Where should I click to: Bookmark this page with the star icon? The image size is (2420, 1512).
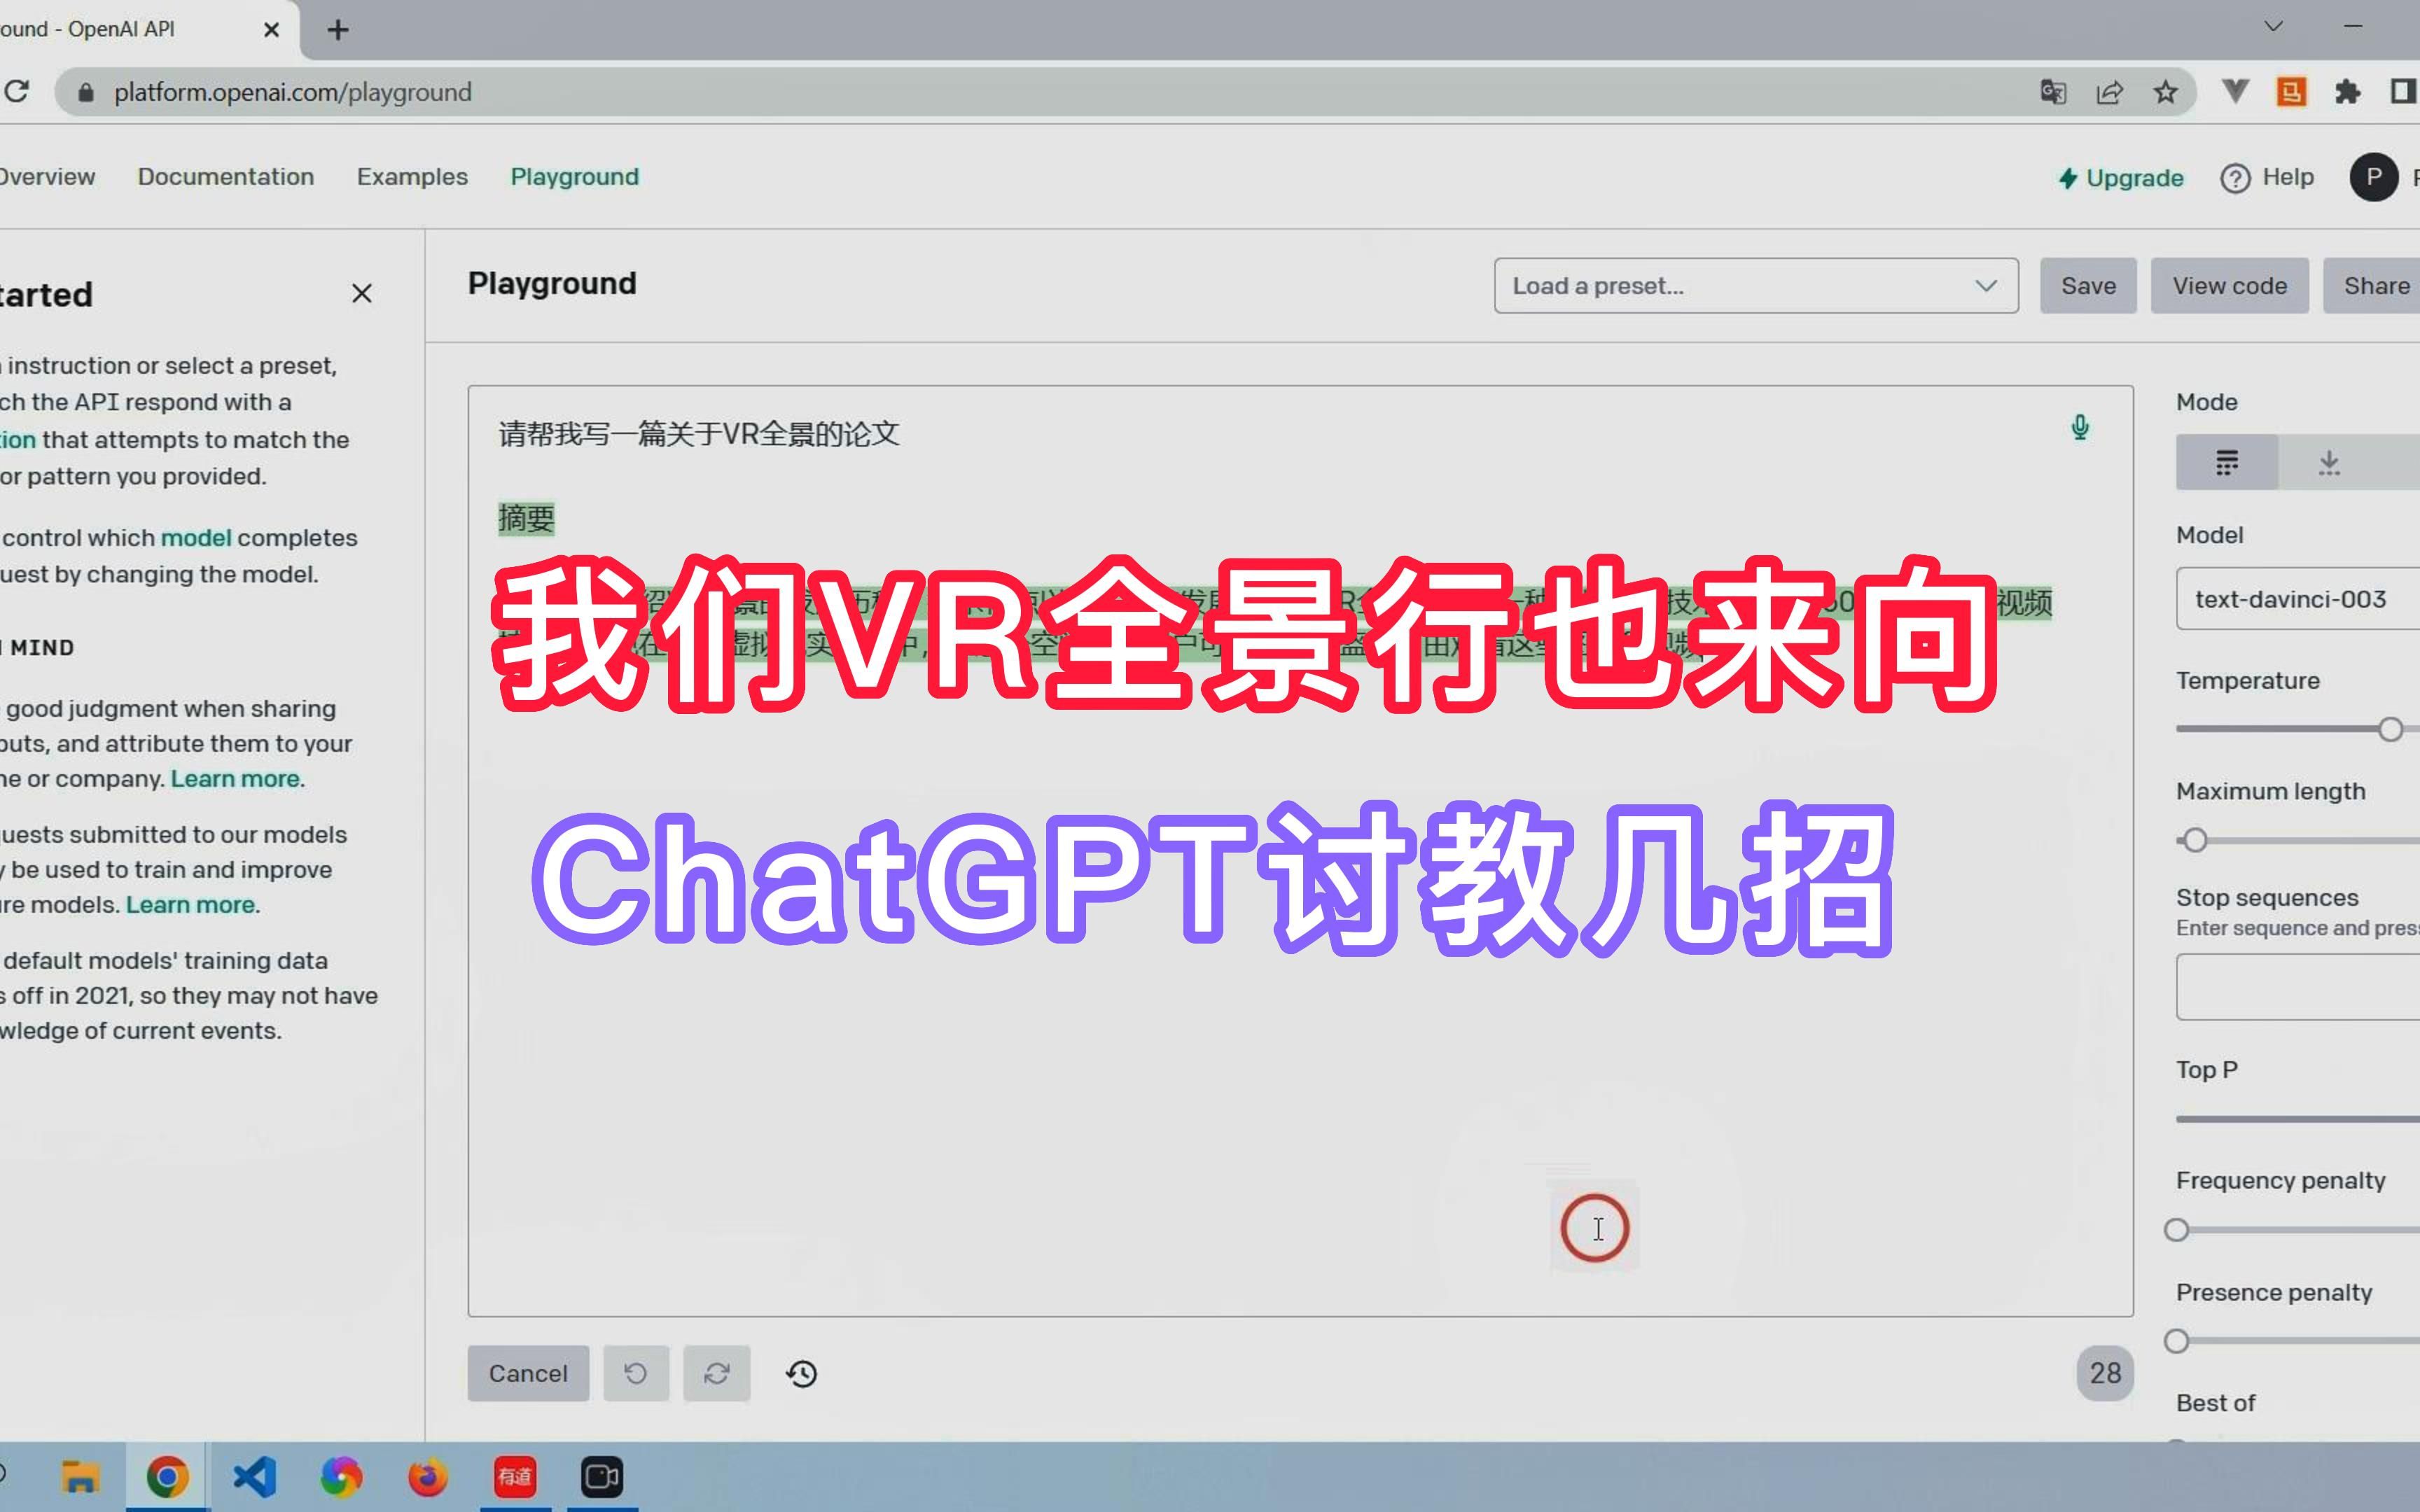pyautogui.click(x=2166, y=92)
